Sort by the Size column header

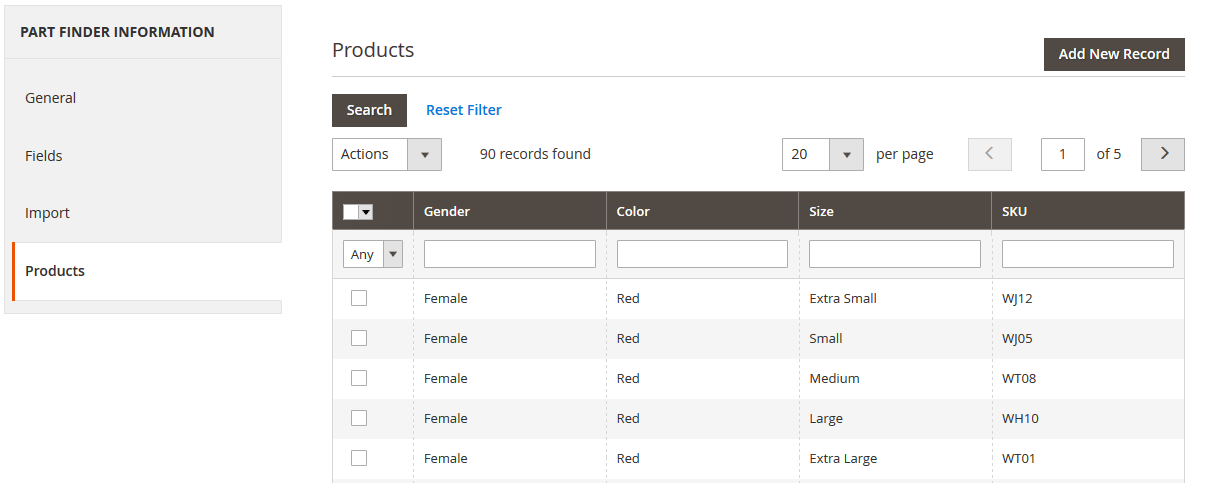pyautogui.click(x=821, y=211)
